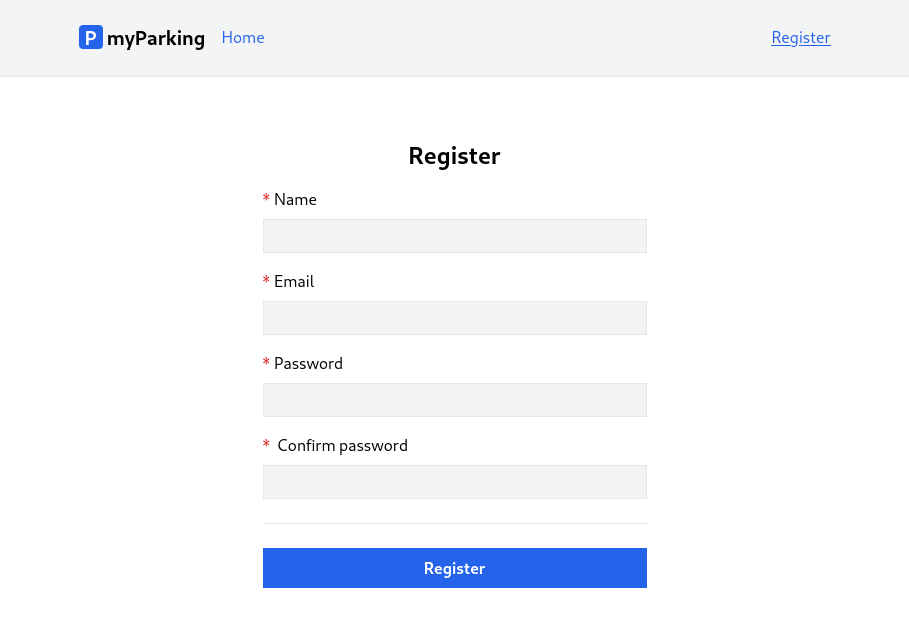Click the red asterisk beside Password
This screenshot has width=909, height=631.
[266, 362]
